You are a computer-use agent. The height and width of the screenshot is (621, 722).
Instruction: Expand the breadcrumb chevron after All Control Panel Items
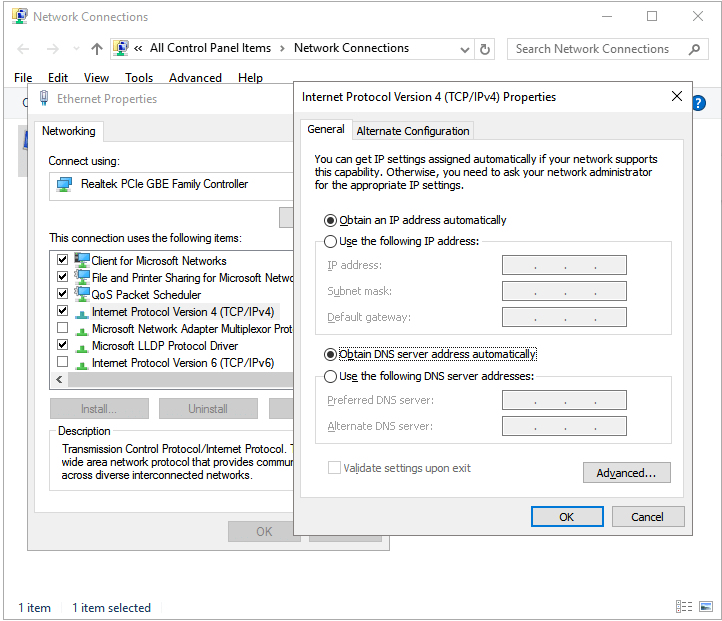283,48
